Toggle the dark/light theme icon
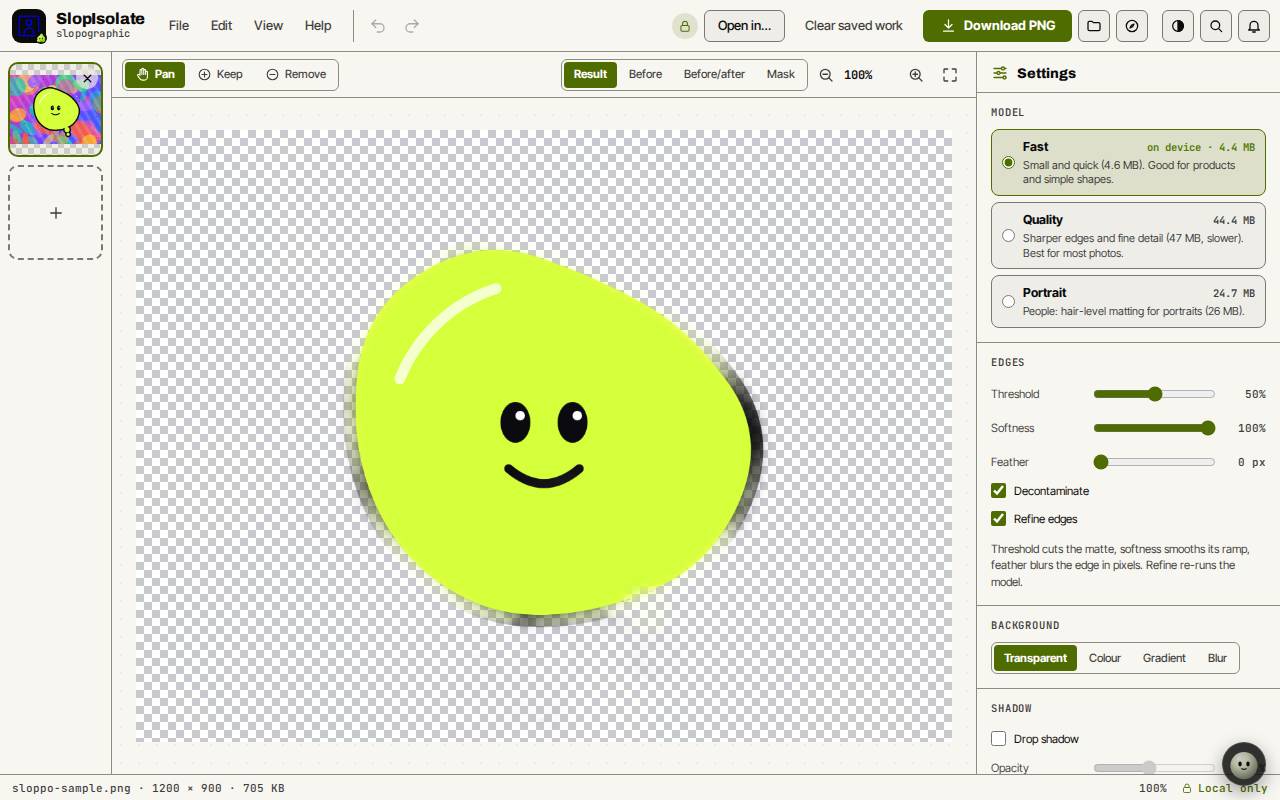 (1178, 26)
